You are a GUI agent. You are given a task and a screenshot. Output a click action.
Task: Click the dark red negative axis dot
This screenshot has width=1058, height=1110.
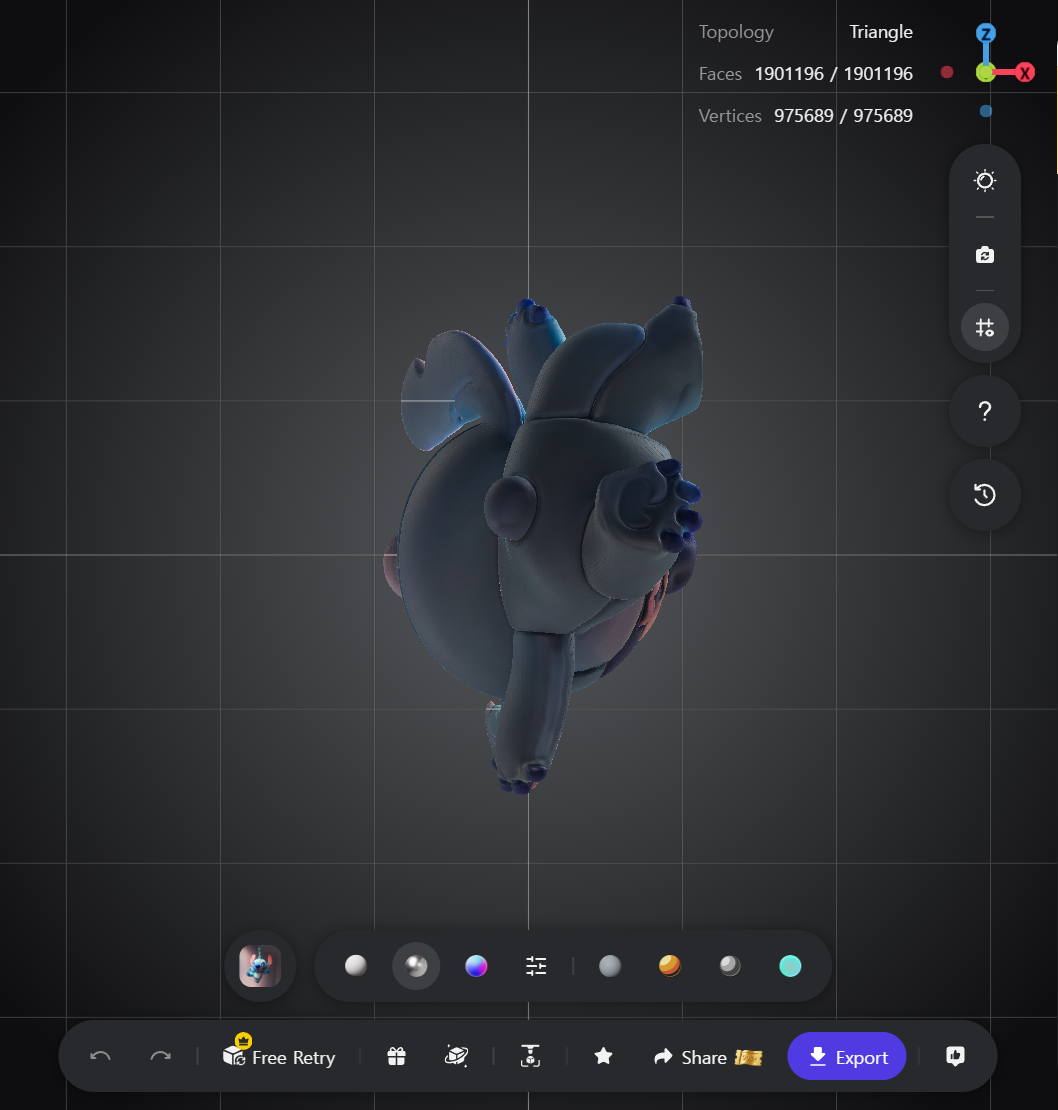[x=947, y=72]
